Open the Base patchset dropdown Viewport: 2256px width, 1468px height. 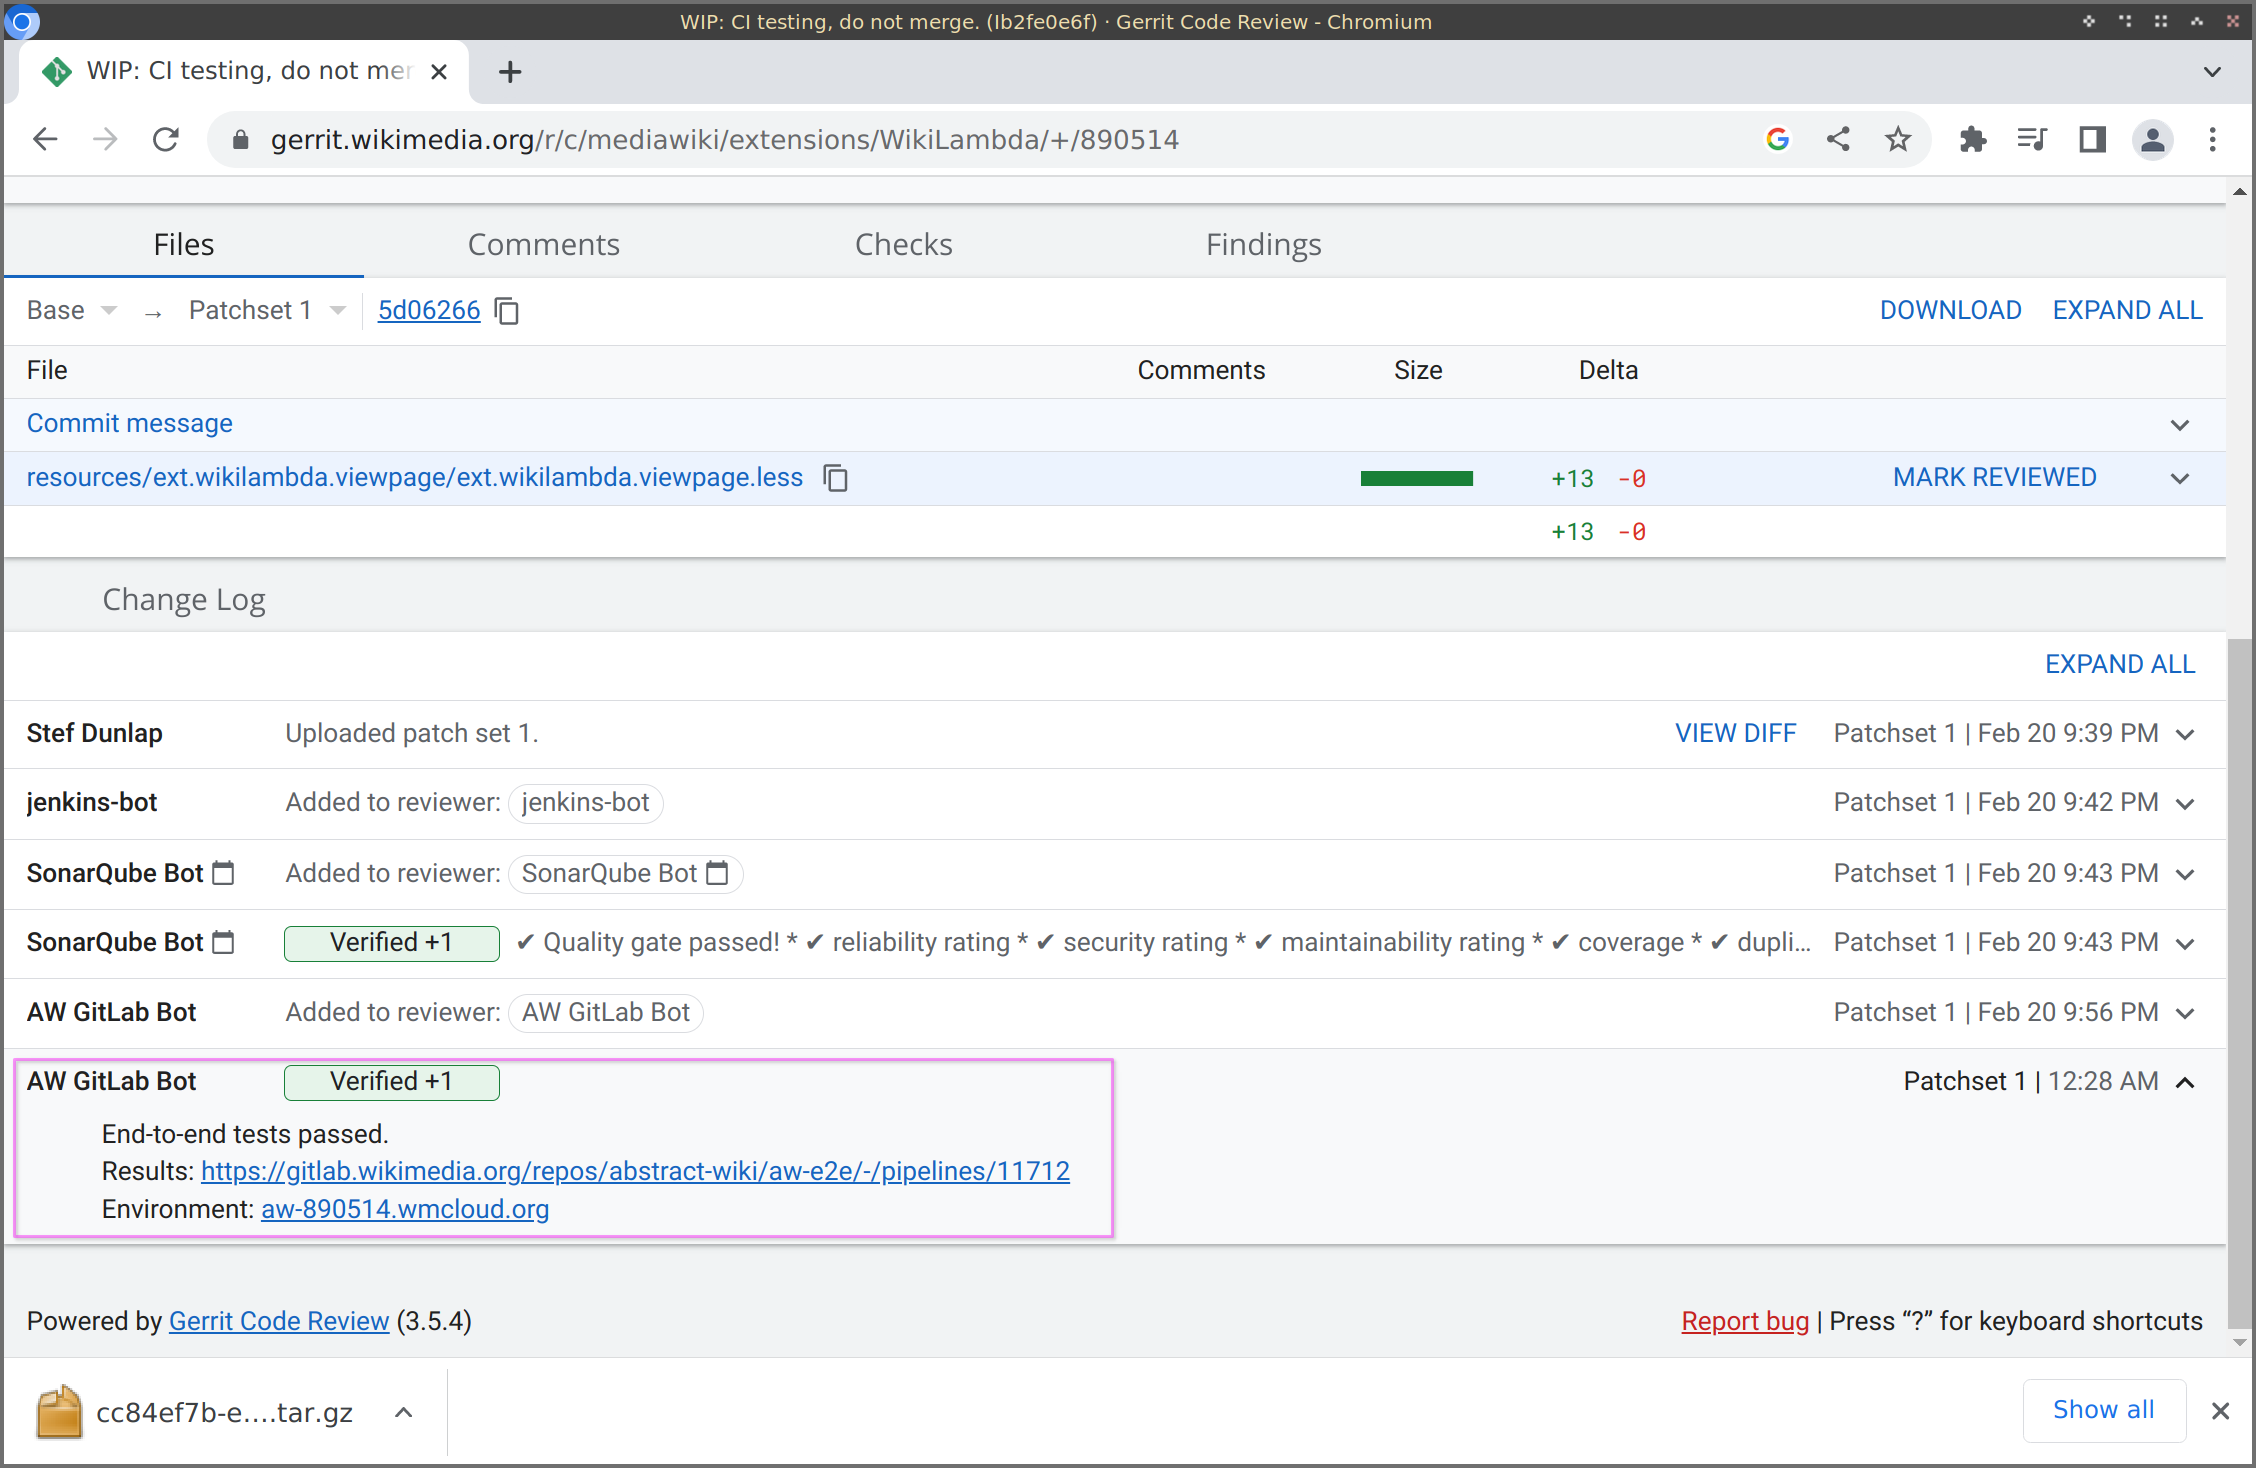click(72, 310)
